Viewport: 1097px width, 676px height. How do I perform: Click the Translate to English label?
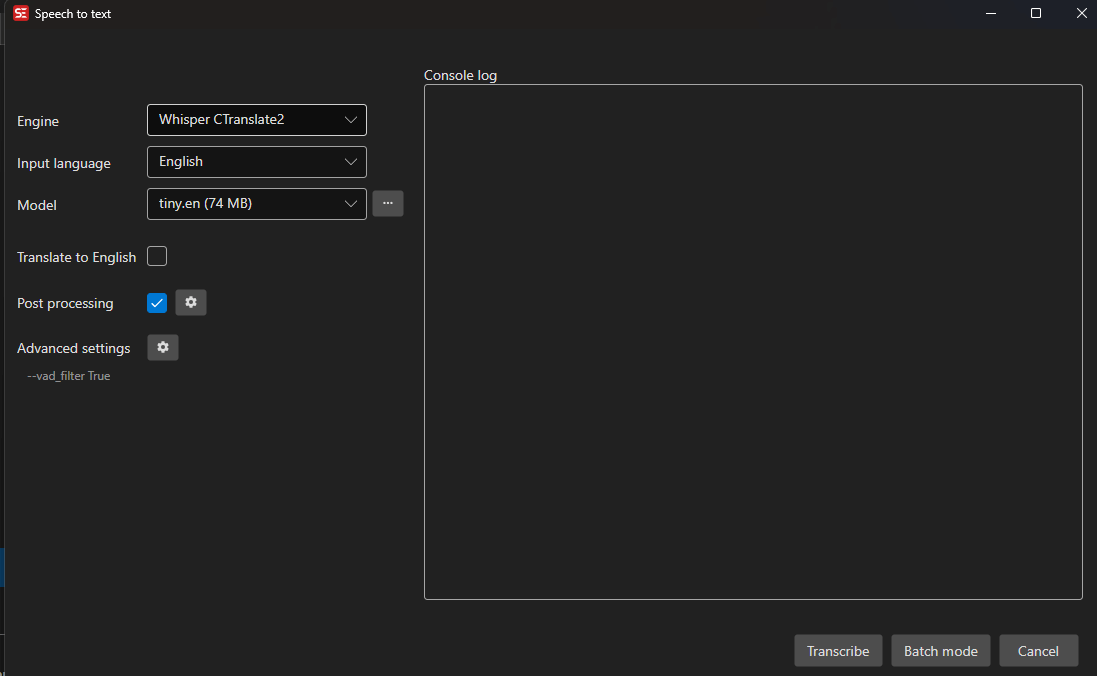click(x=76, y=258)
